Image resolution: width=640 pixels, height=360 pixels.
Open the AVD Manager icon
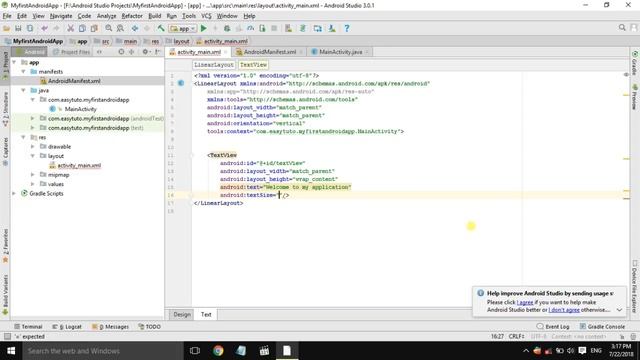point(288,29)
